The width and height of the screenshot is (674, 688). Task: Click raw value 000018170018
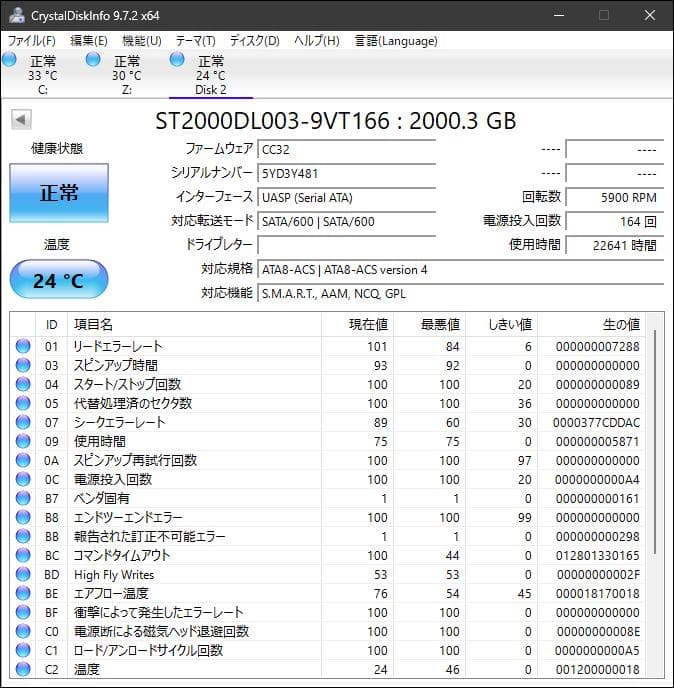(598, 594)
